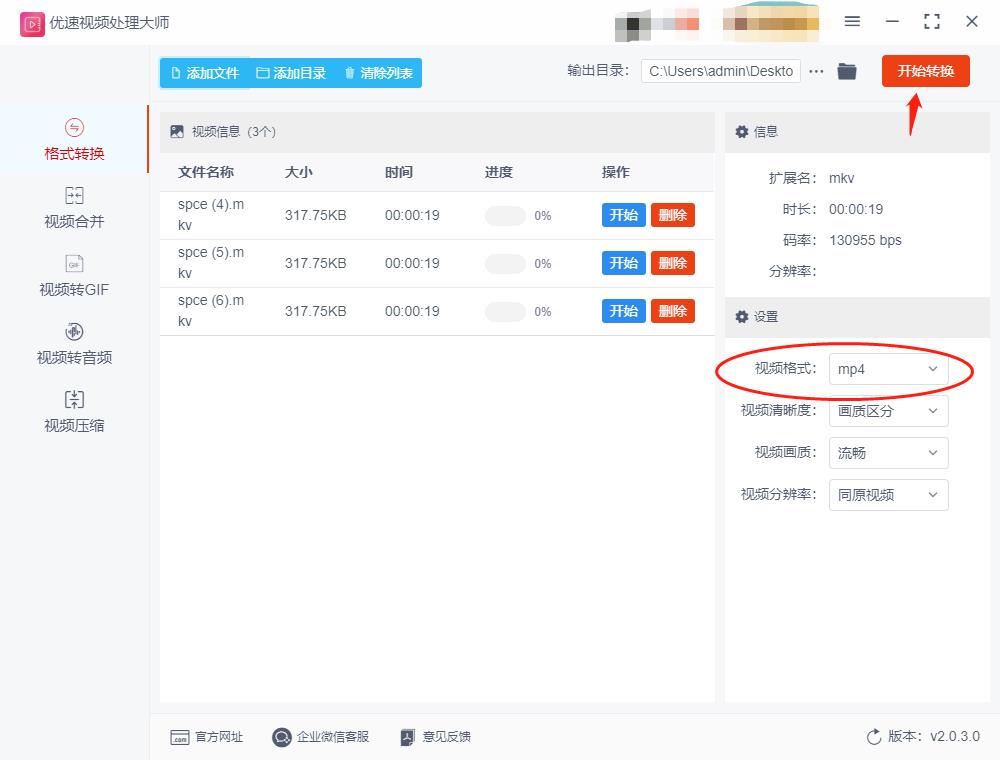The width and height of the screenshot is (1000, 760).
Task: Open the 企业微信客服 link
Action: 320,737
